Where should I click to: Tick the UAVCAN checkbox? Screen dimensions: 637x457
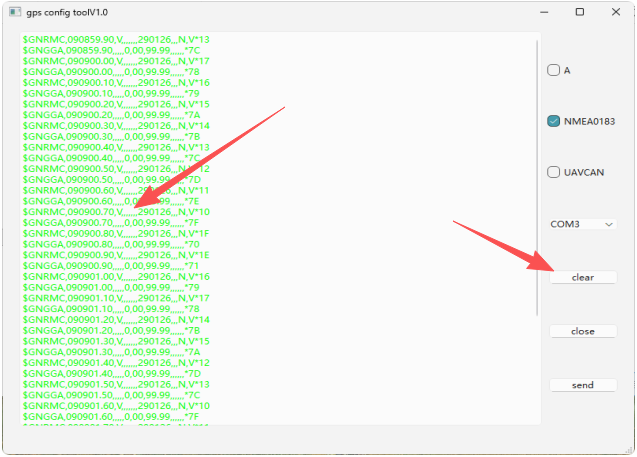point(553,172)
